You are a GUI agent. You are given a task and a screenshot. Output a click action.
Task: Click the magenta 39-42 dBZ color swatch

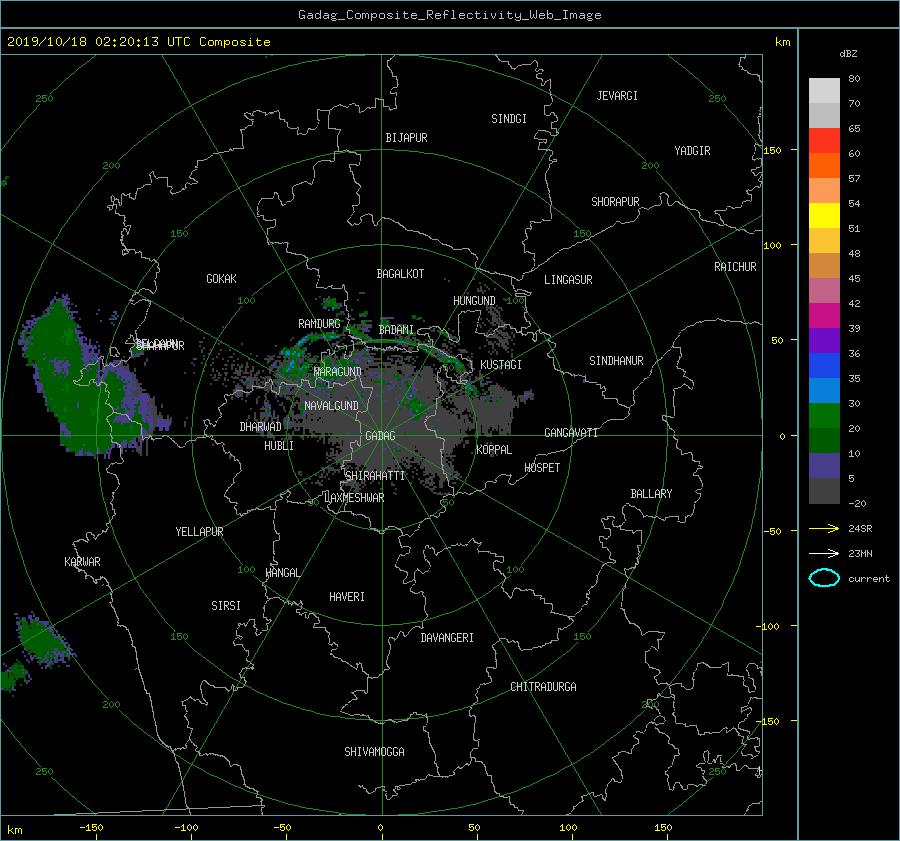824,316
